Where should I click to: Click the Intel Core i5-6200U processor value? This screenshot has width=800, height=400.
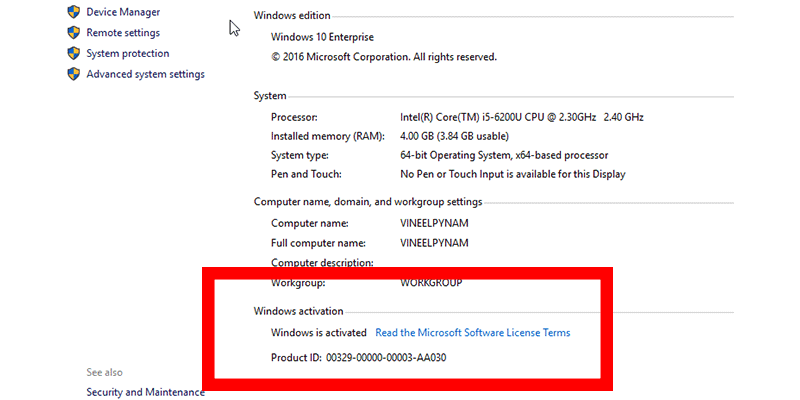click(521, 117)
